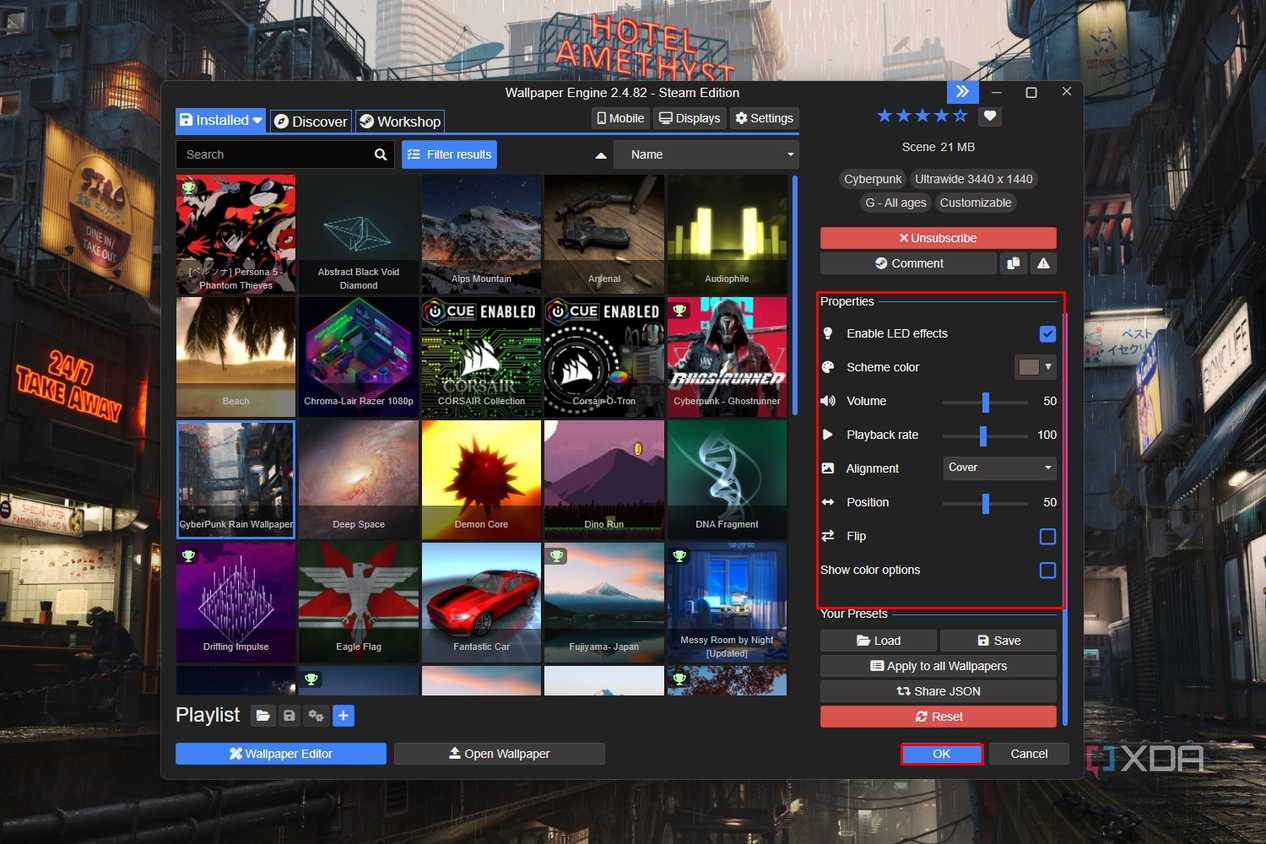
Task: Click the Share JSON button
Action: pos(938,691)
